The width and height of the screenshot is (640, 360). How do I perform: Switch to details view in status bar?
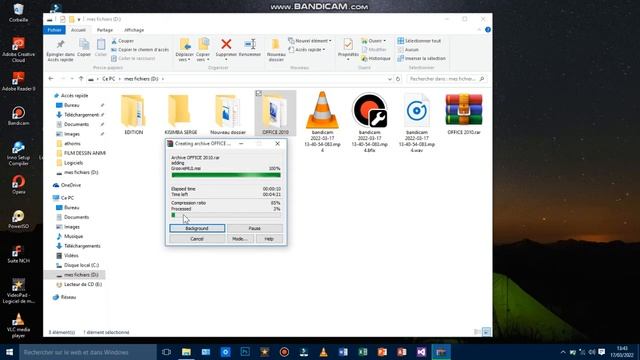477,332
